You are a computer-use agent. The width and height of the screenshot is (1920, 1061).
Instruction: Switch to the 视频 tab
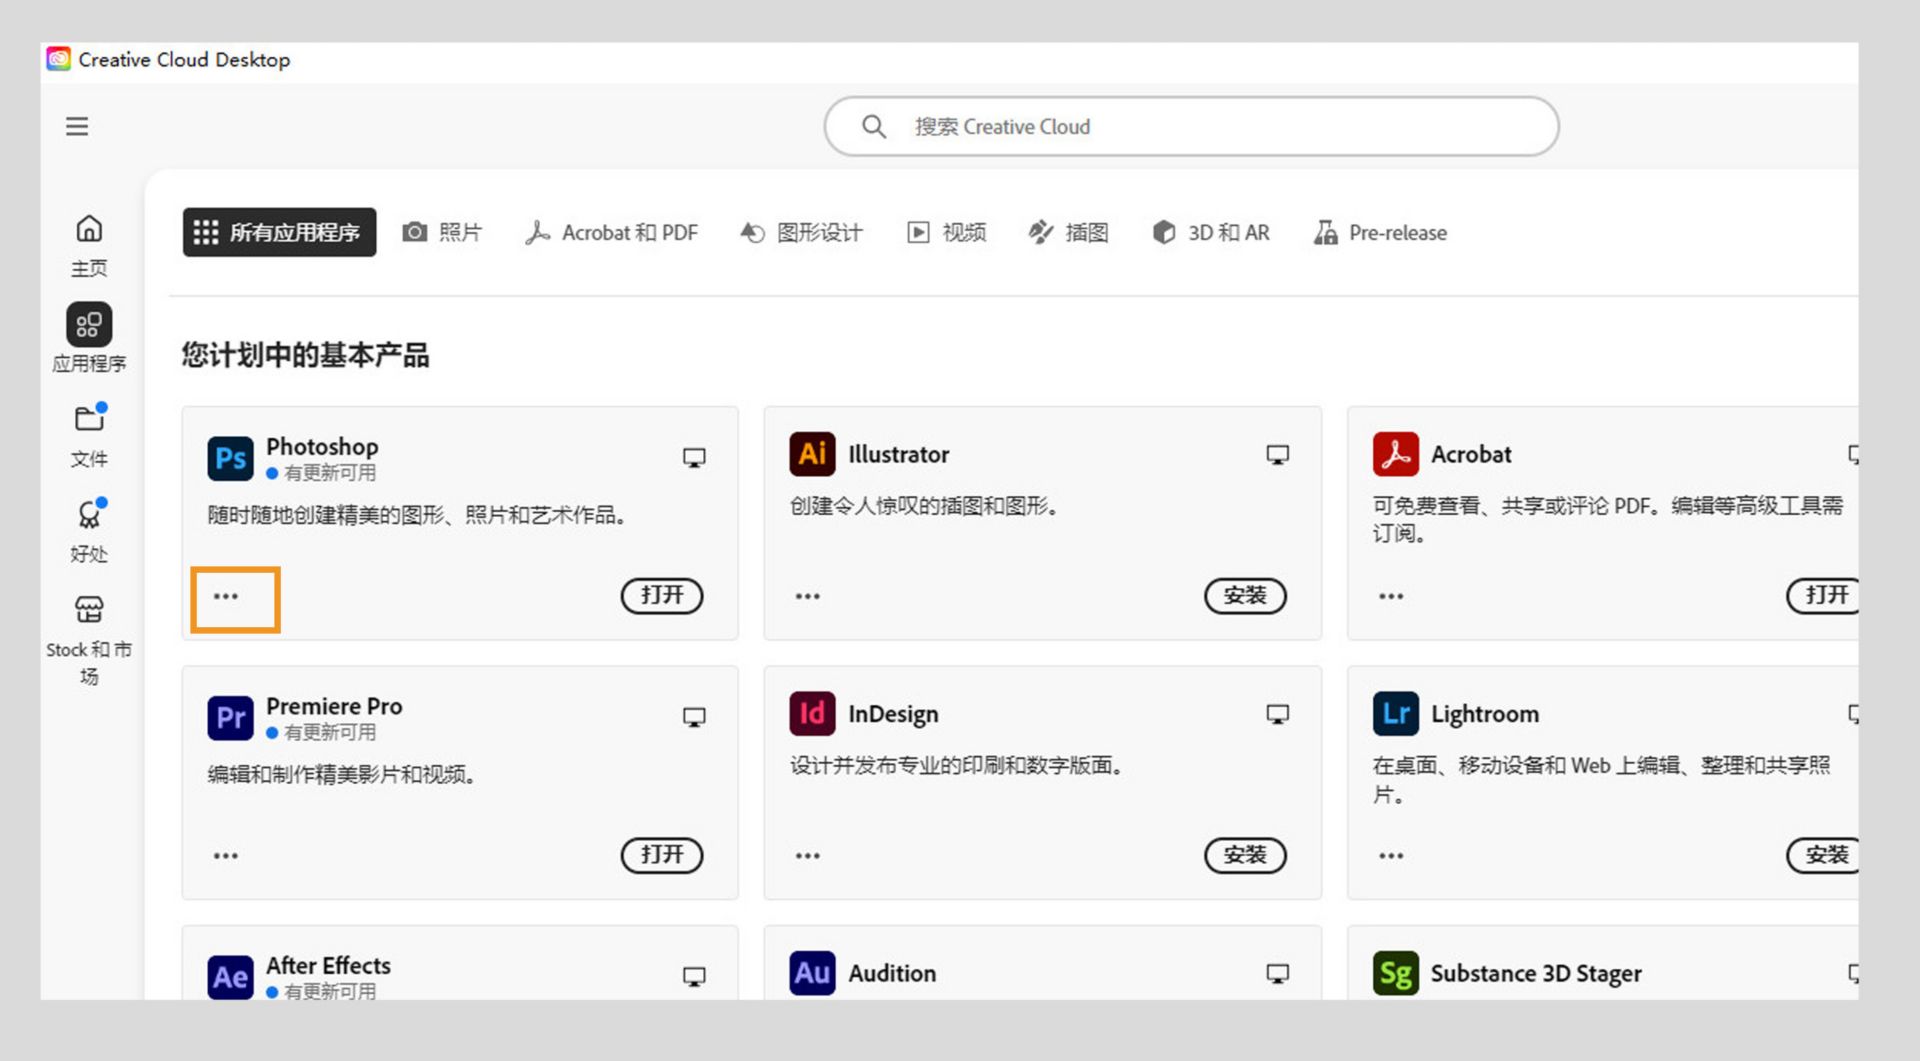coord(946,232)
